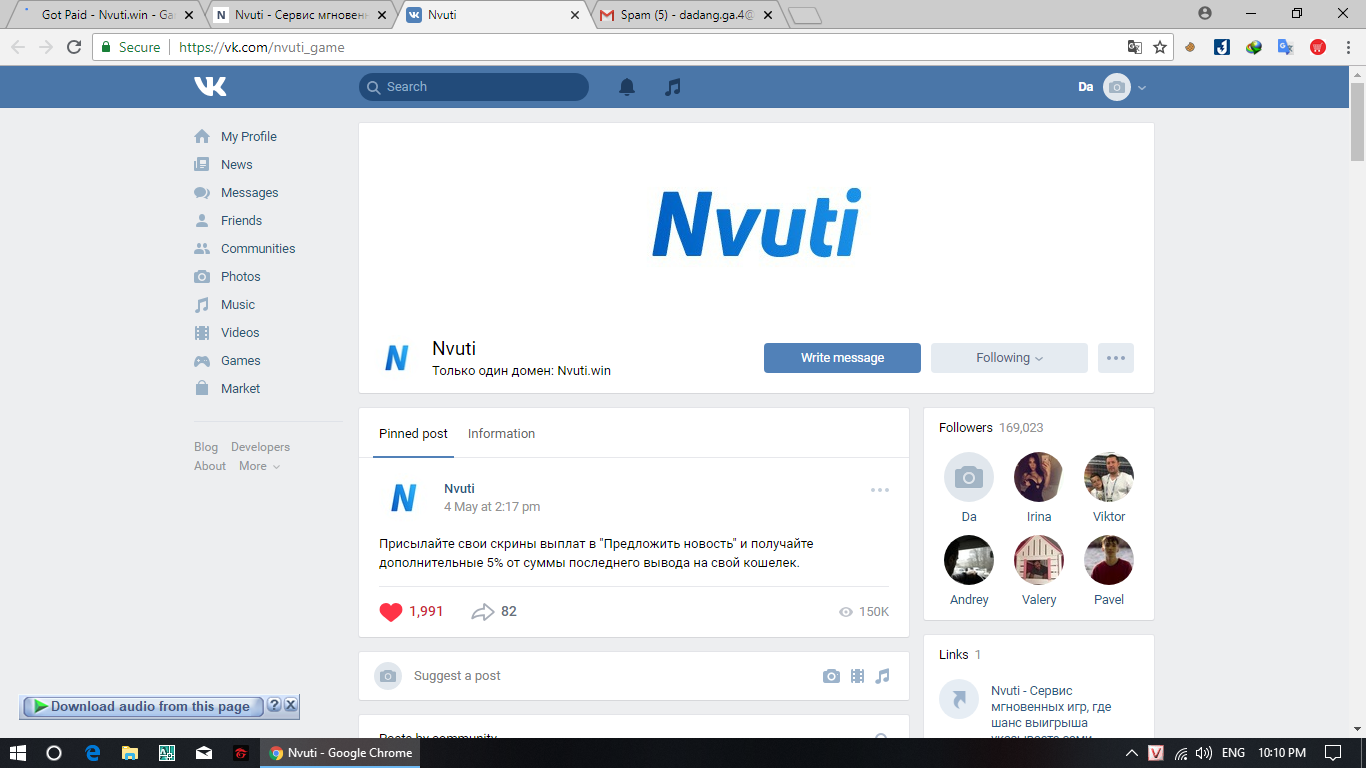Open help on the Download audio bar
This screenshot has width=1366, height=768.
pos(275,705)
